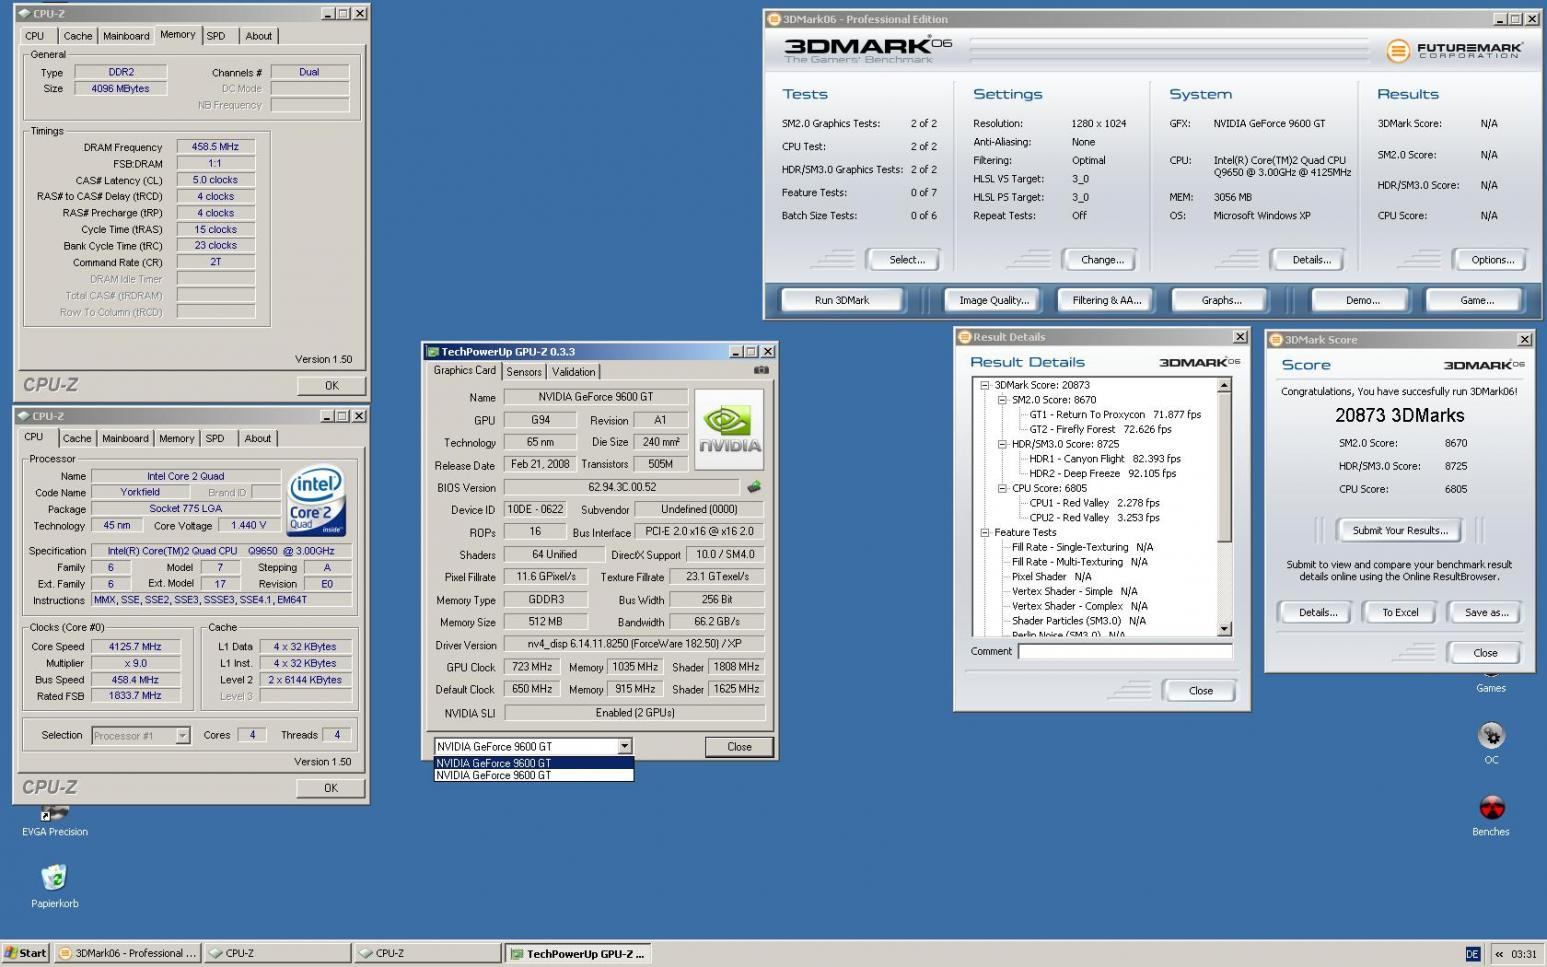This screenshot has height=967, width=1547.
Task: Click the Demo button
Action: (x=1362, y=300)
